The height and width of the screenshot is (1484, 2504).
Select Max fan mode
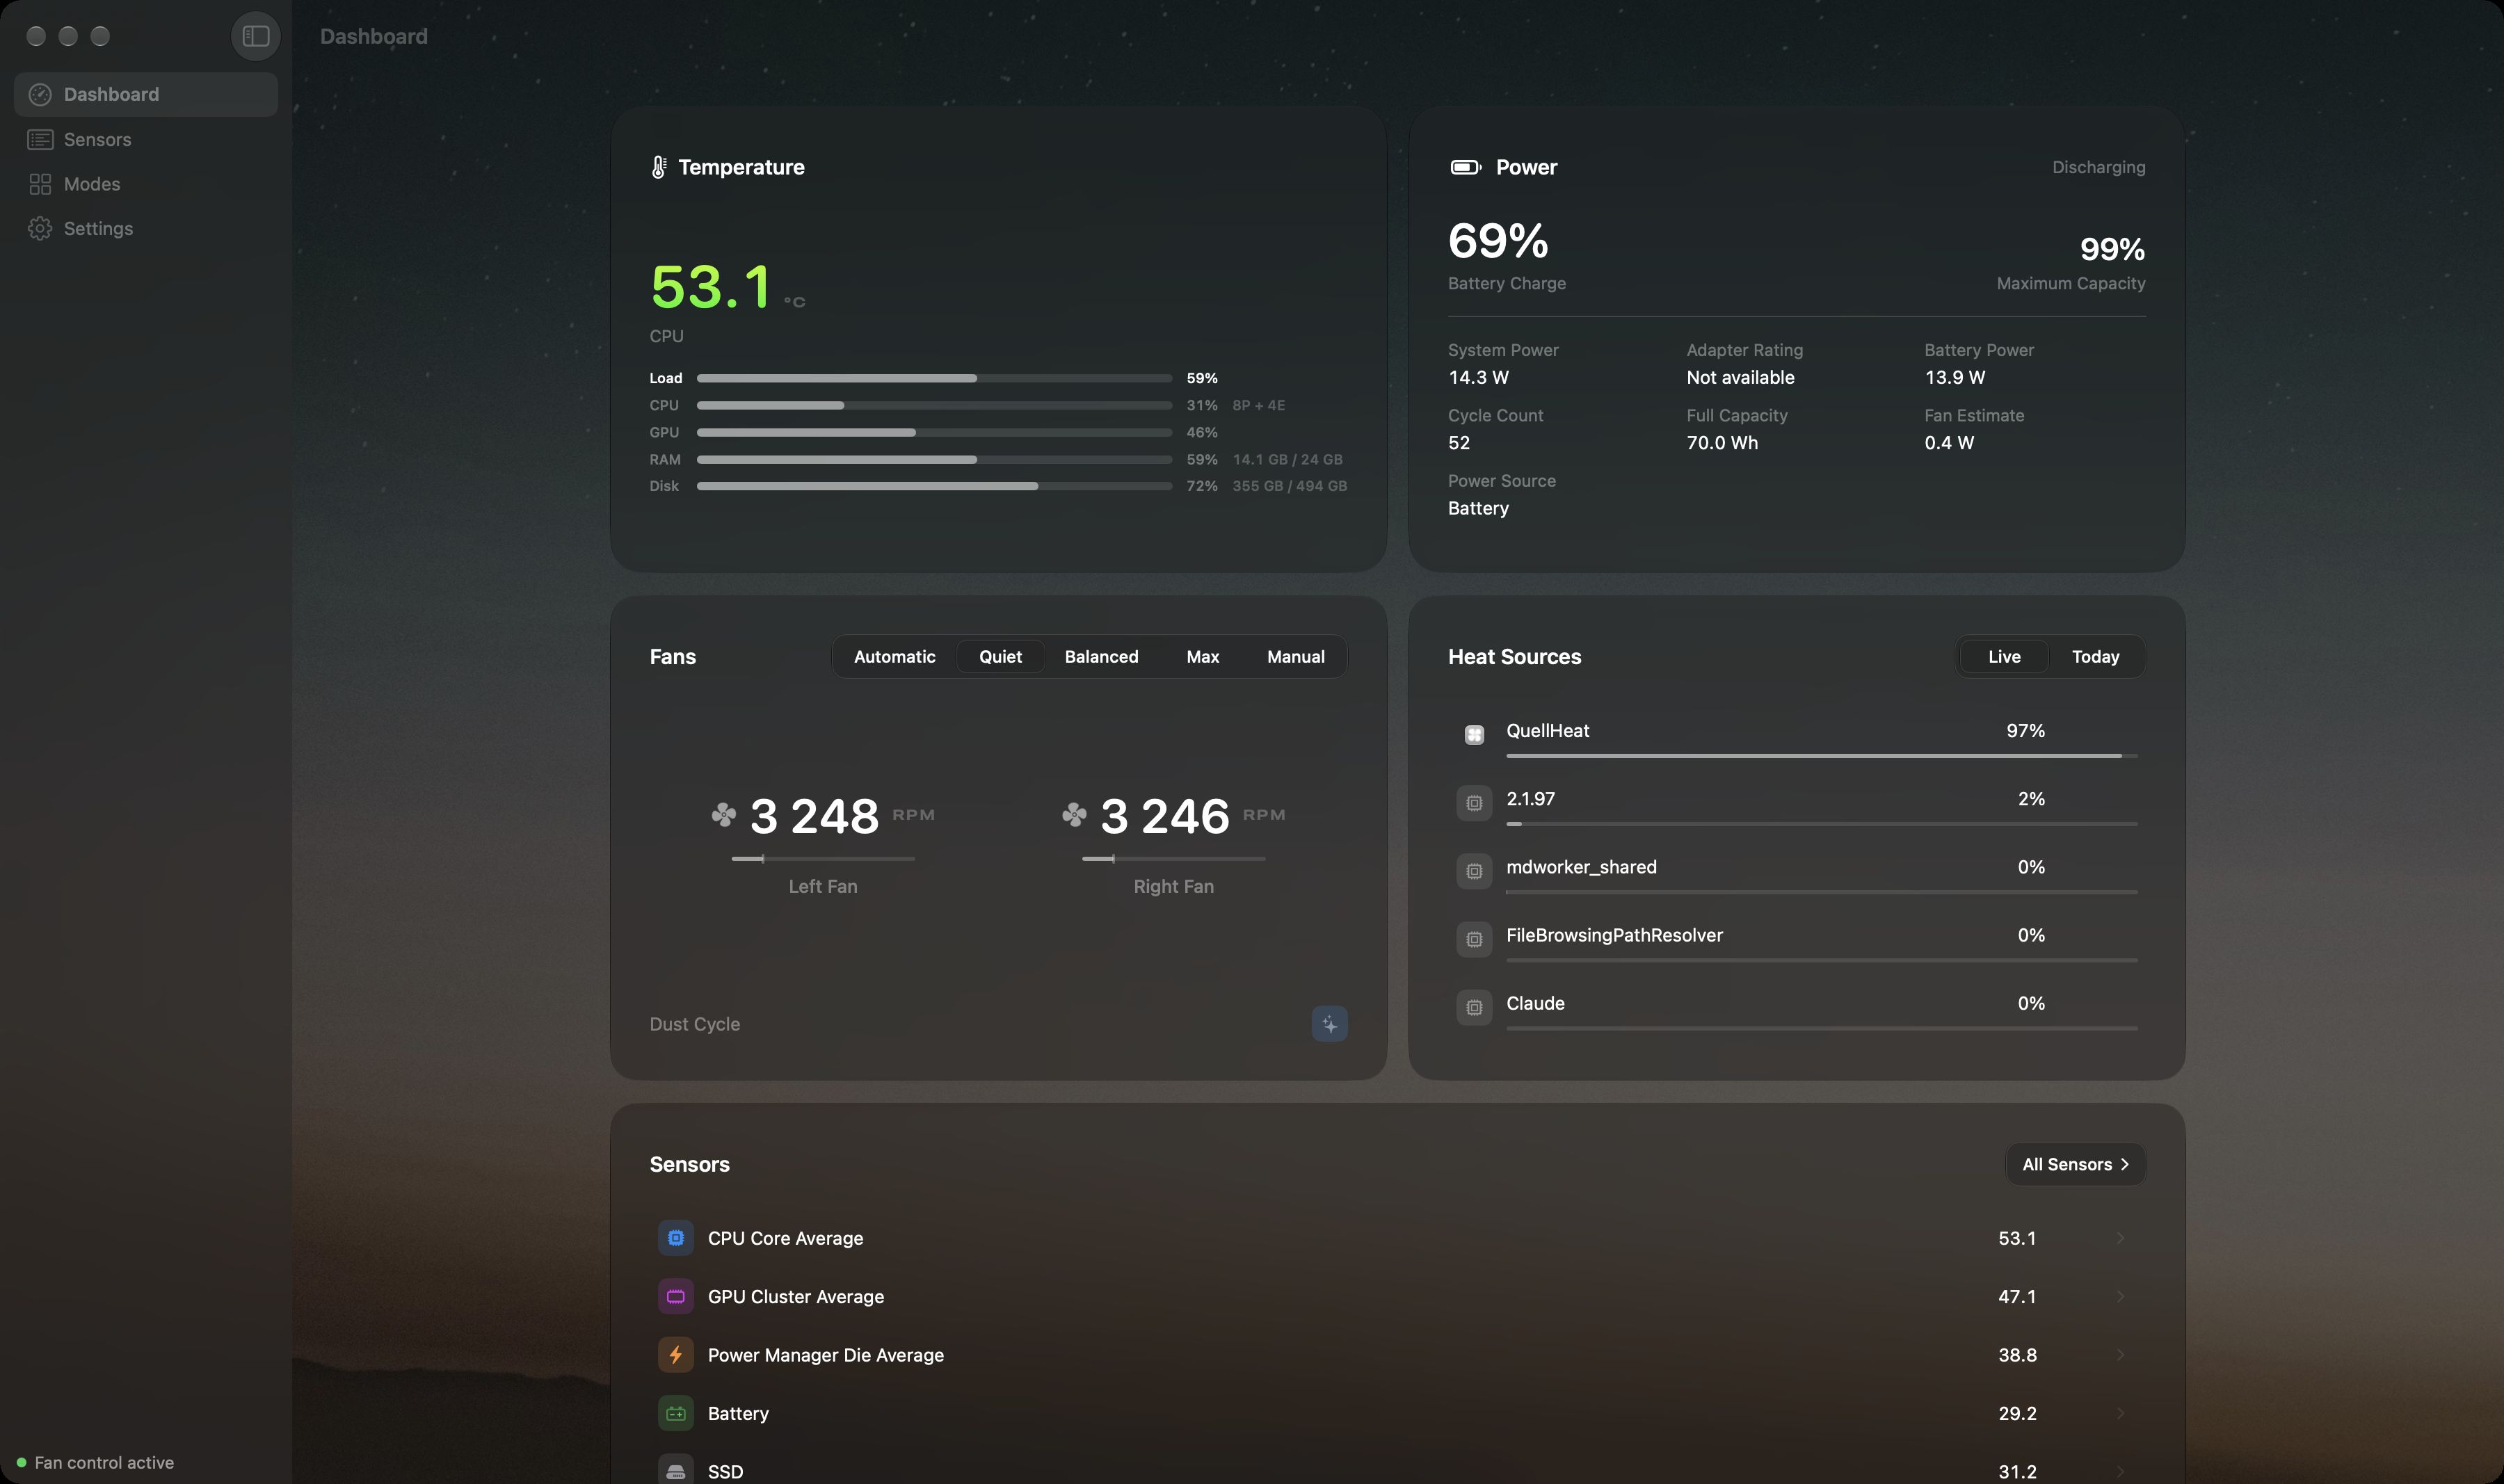(1202, 657)
